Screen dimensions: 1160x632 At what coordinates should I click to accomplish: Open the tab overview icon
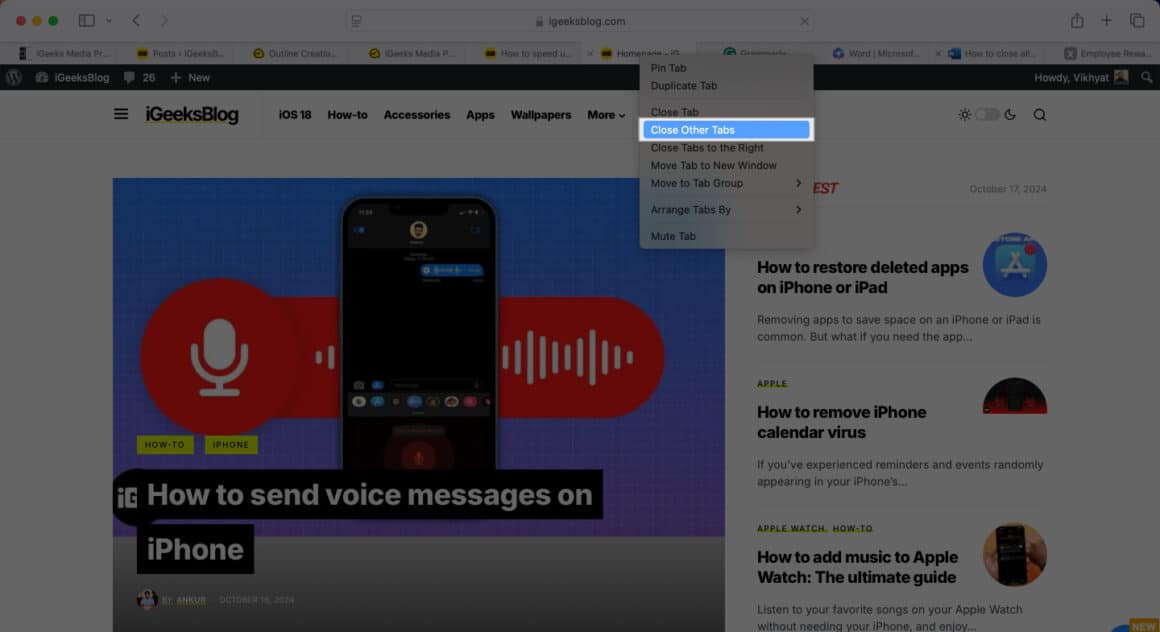(1136, 19)
